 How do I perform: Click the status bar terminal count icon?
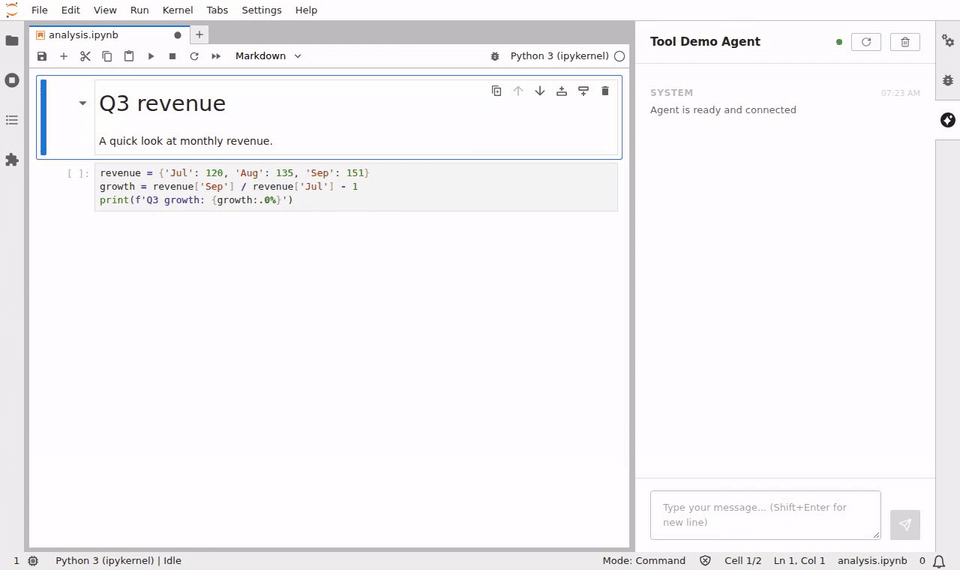33,561
